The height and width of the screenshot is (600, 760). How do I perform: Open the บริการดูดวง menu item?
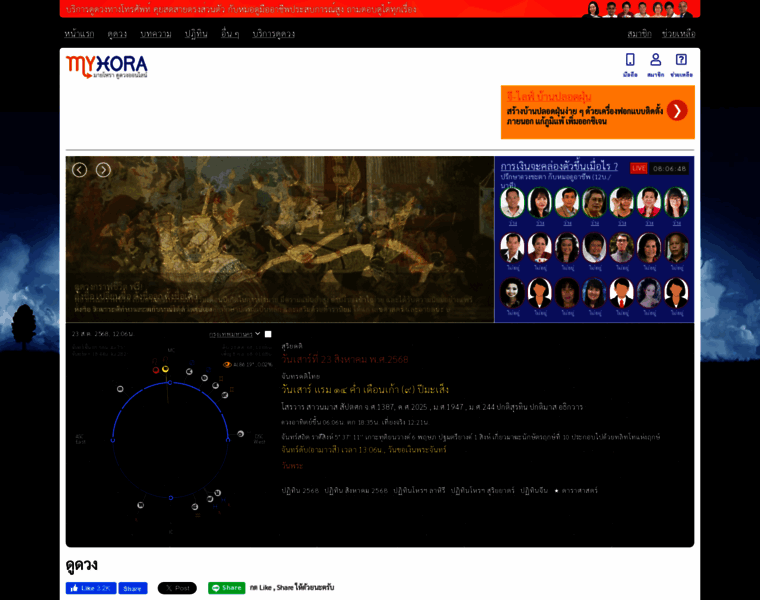pos(273,33)
